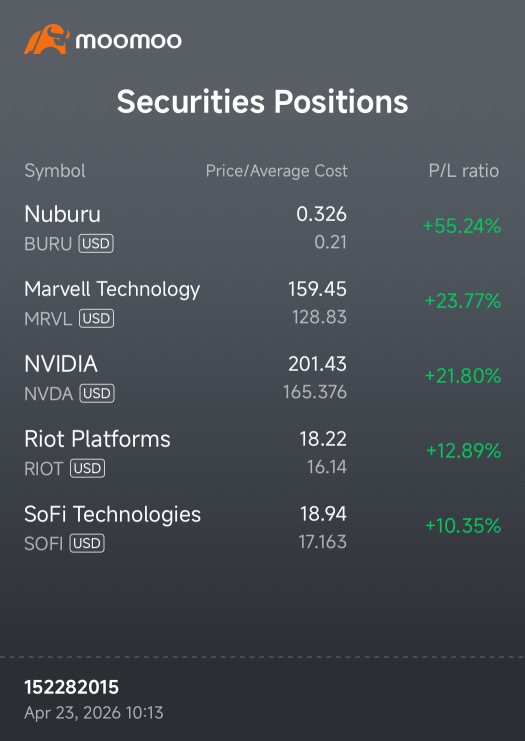Click the +21.80% NVIDIA P/L value
The width and height of the screenshot is (525, 741).
point(463,376)
